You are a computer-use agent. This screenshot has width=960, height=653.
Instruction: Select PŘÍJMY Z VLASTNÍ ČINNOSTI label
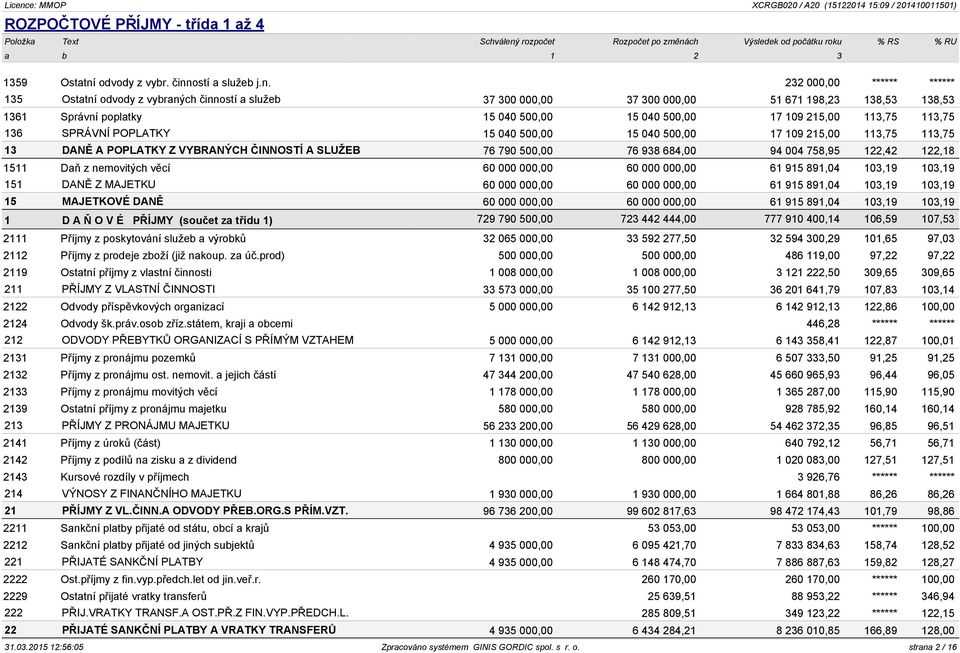click(x=138, y=289)
